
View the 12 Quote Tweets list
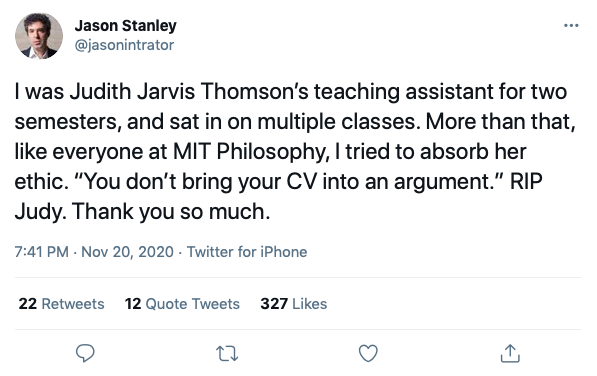click(x=182, y=304)
